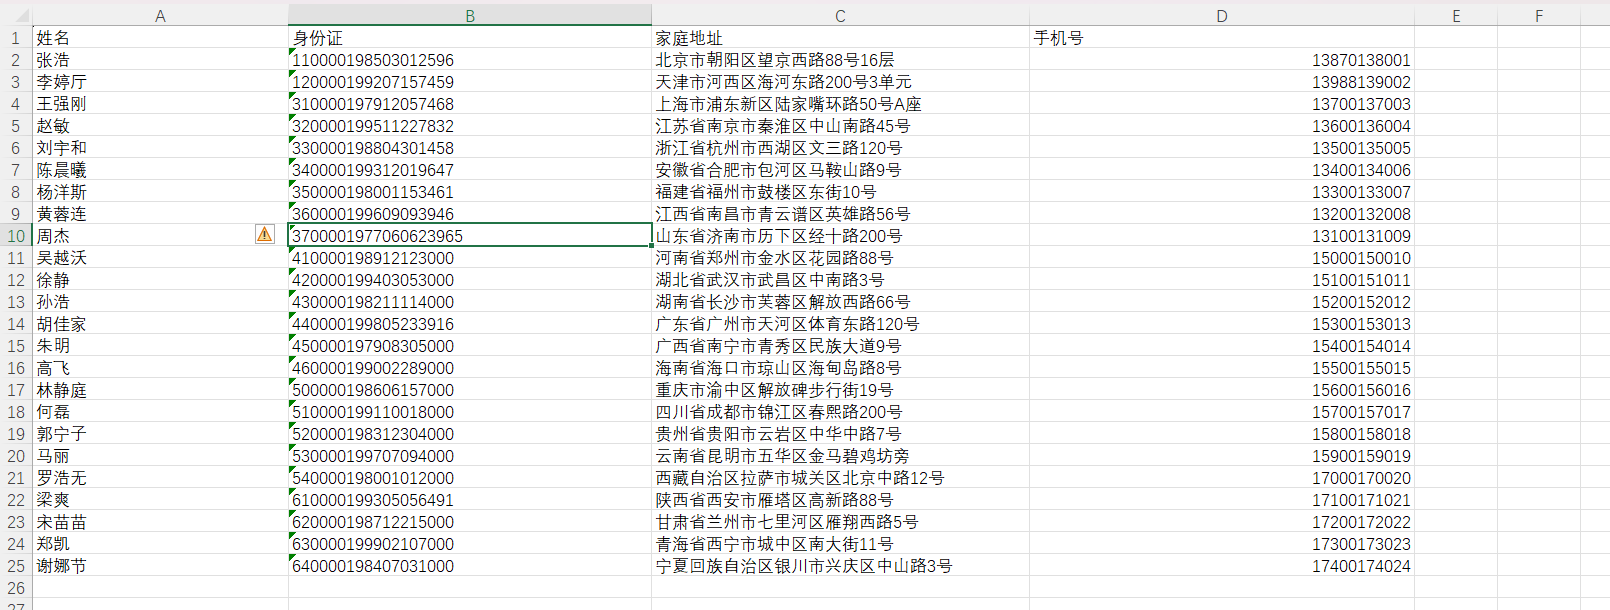Screen dimensions: 1610x610
Task: Click ID cell 610000199305056491
Action: pos(470,500)
